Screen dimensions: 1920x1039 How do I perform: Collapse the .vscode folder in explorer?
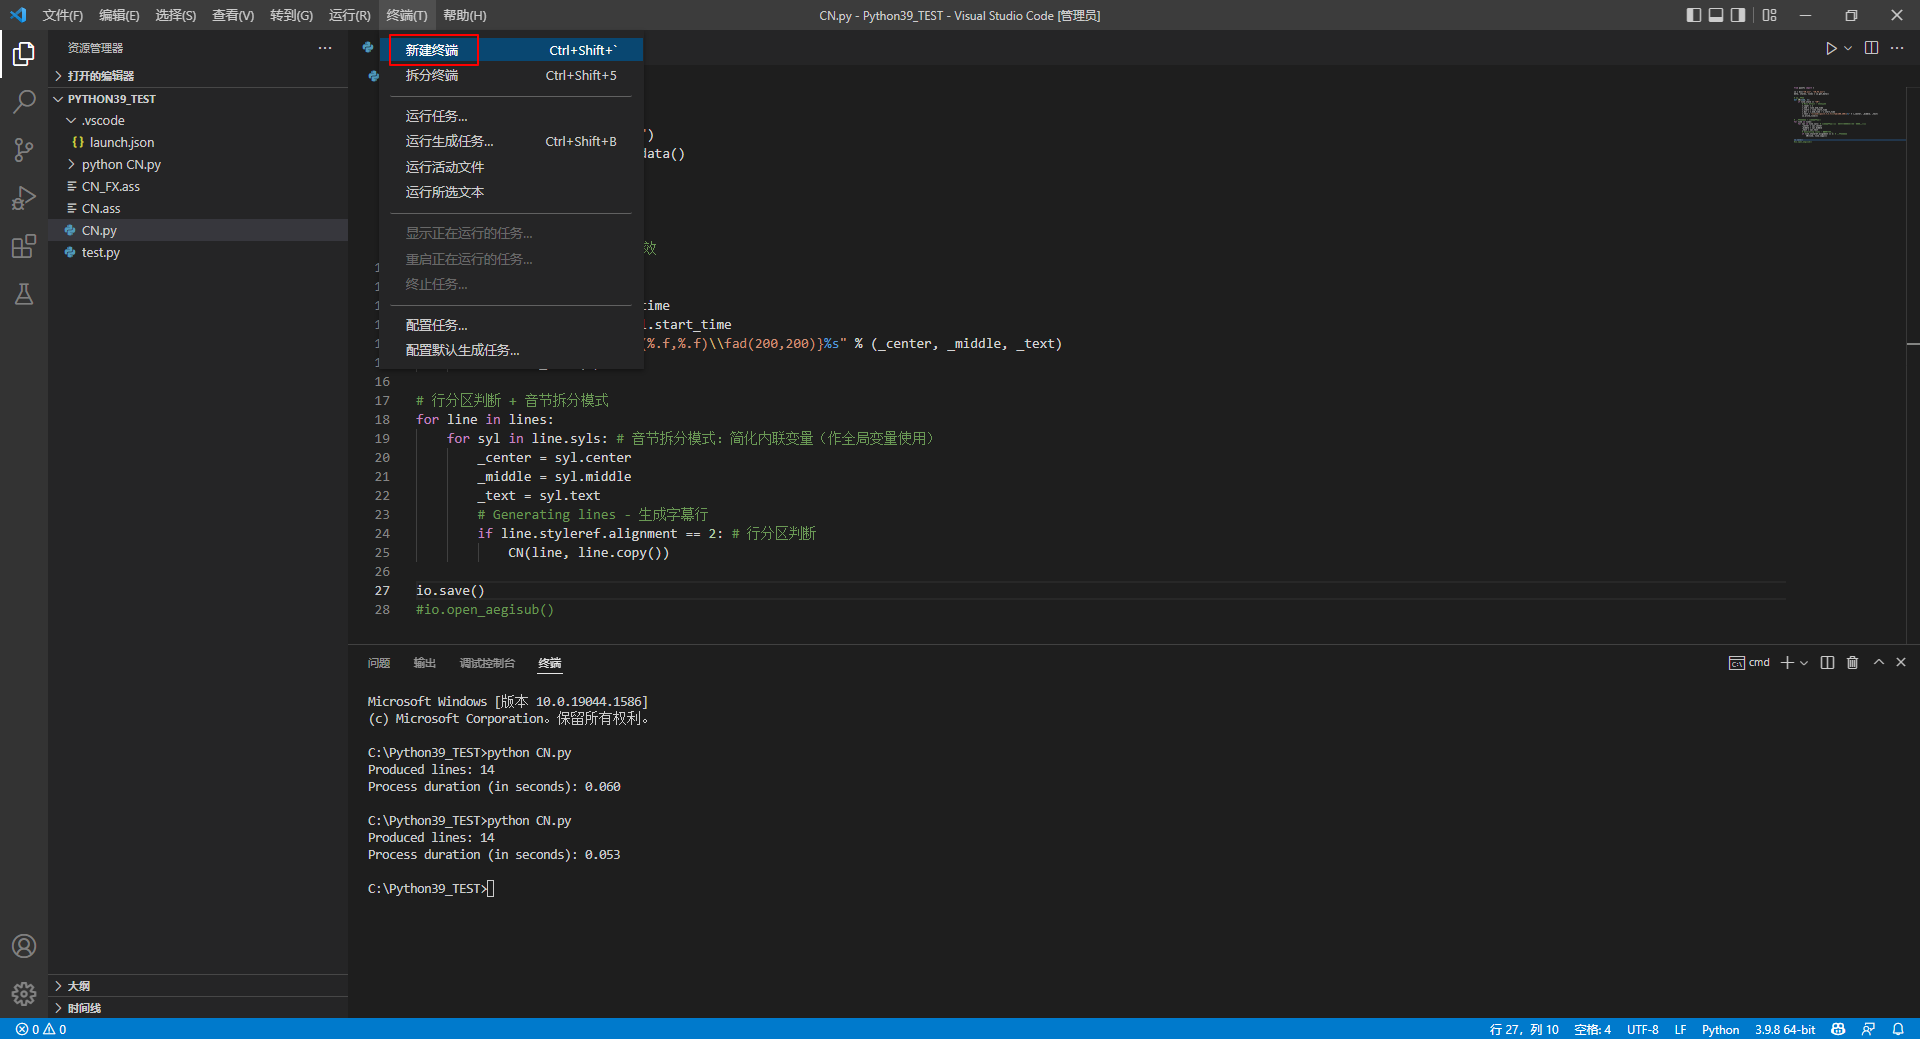pyautogui.click(x=72, y=120)
